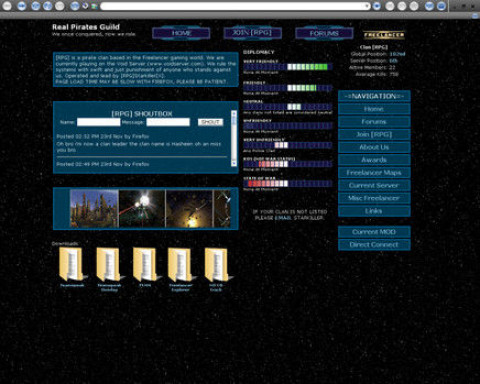Open the address bar history dropdown arrow

pos(367,6)
